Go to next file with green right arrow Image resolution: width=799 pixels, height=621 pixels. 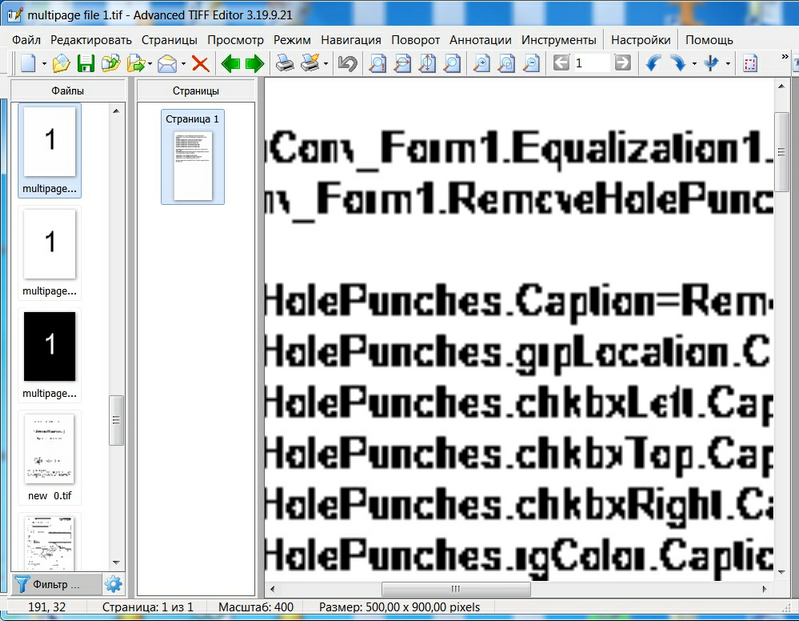tap(254, 64)
